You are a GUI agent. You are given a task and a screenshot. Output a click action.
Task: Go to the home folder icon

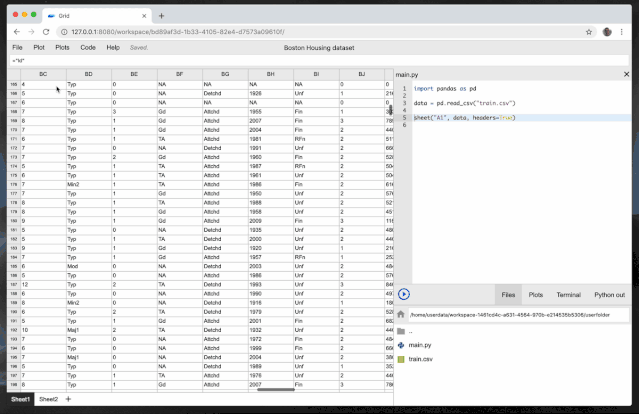coord(401,315)
